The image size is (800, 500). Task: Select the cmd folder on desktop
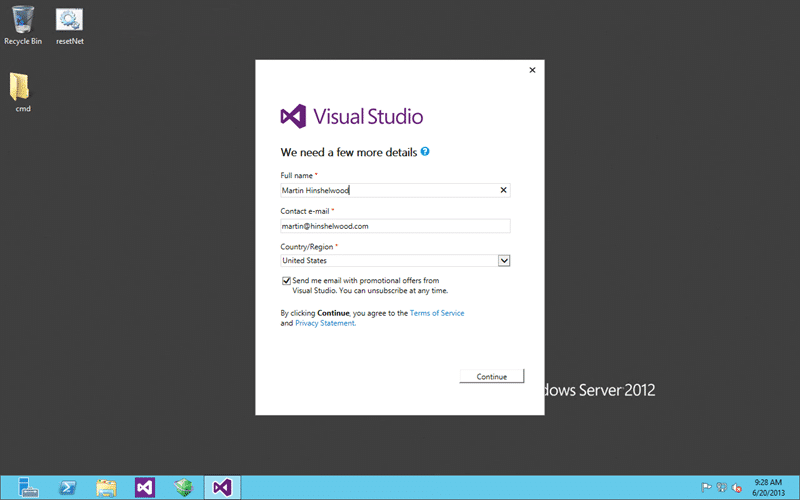(22, 92)
